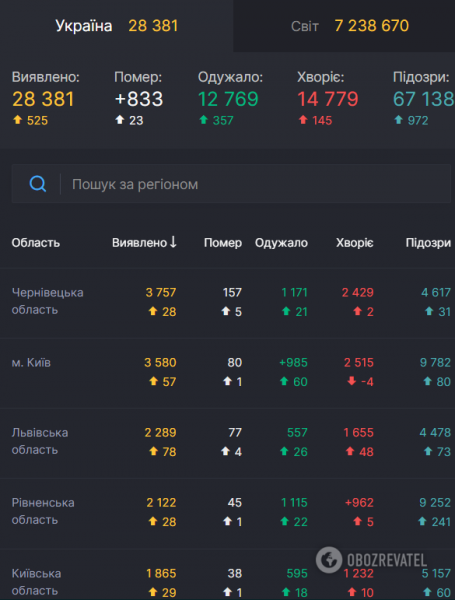The image size is (455, 600).
Task: Click Рівненська green arrow next to 22
Action: (x=284, y=521)
